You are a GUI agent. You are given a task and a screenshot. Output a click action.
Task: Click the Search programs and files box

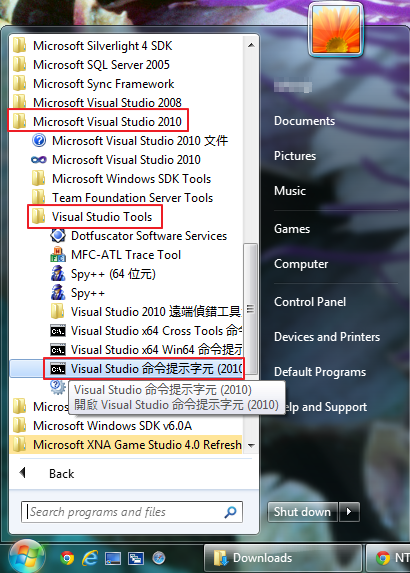pyautogui.click(x=132, y=512)
